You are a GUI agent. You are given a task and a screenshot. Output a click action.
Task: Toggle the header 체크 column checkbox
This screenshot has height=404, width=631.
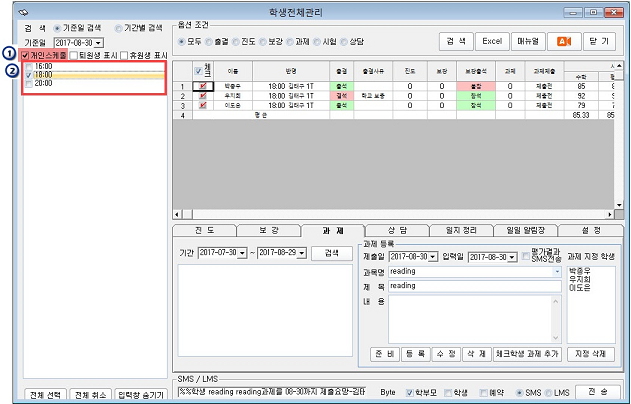click(x=196, y=71)
